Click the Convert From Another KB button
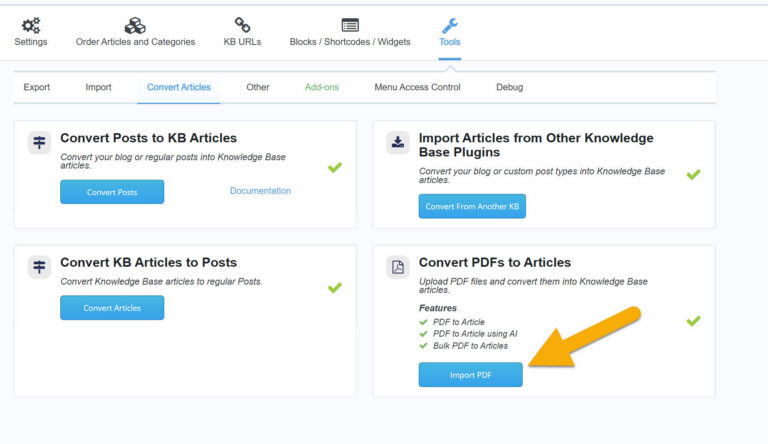Image resolution: width=768 pixels, height=444 pixels. [x=472, y=206]
